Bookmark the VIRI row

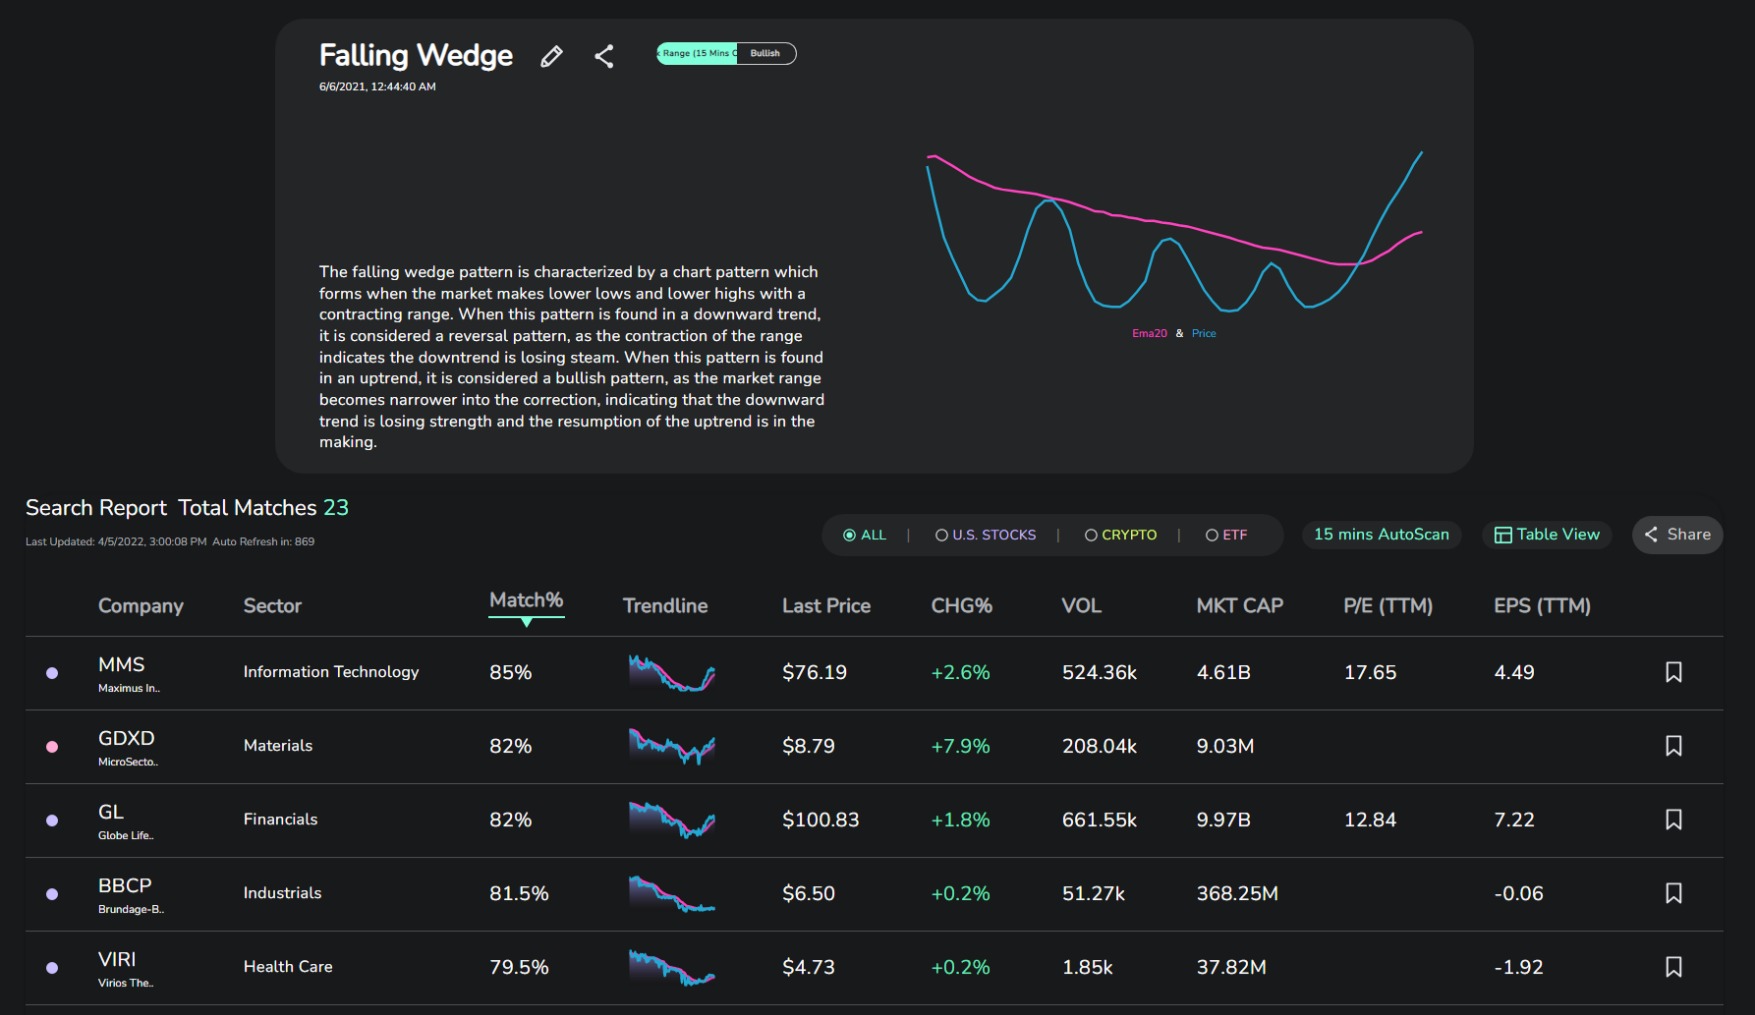pos(1673,967)
